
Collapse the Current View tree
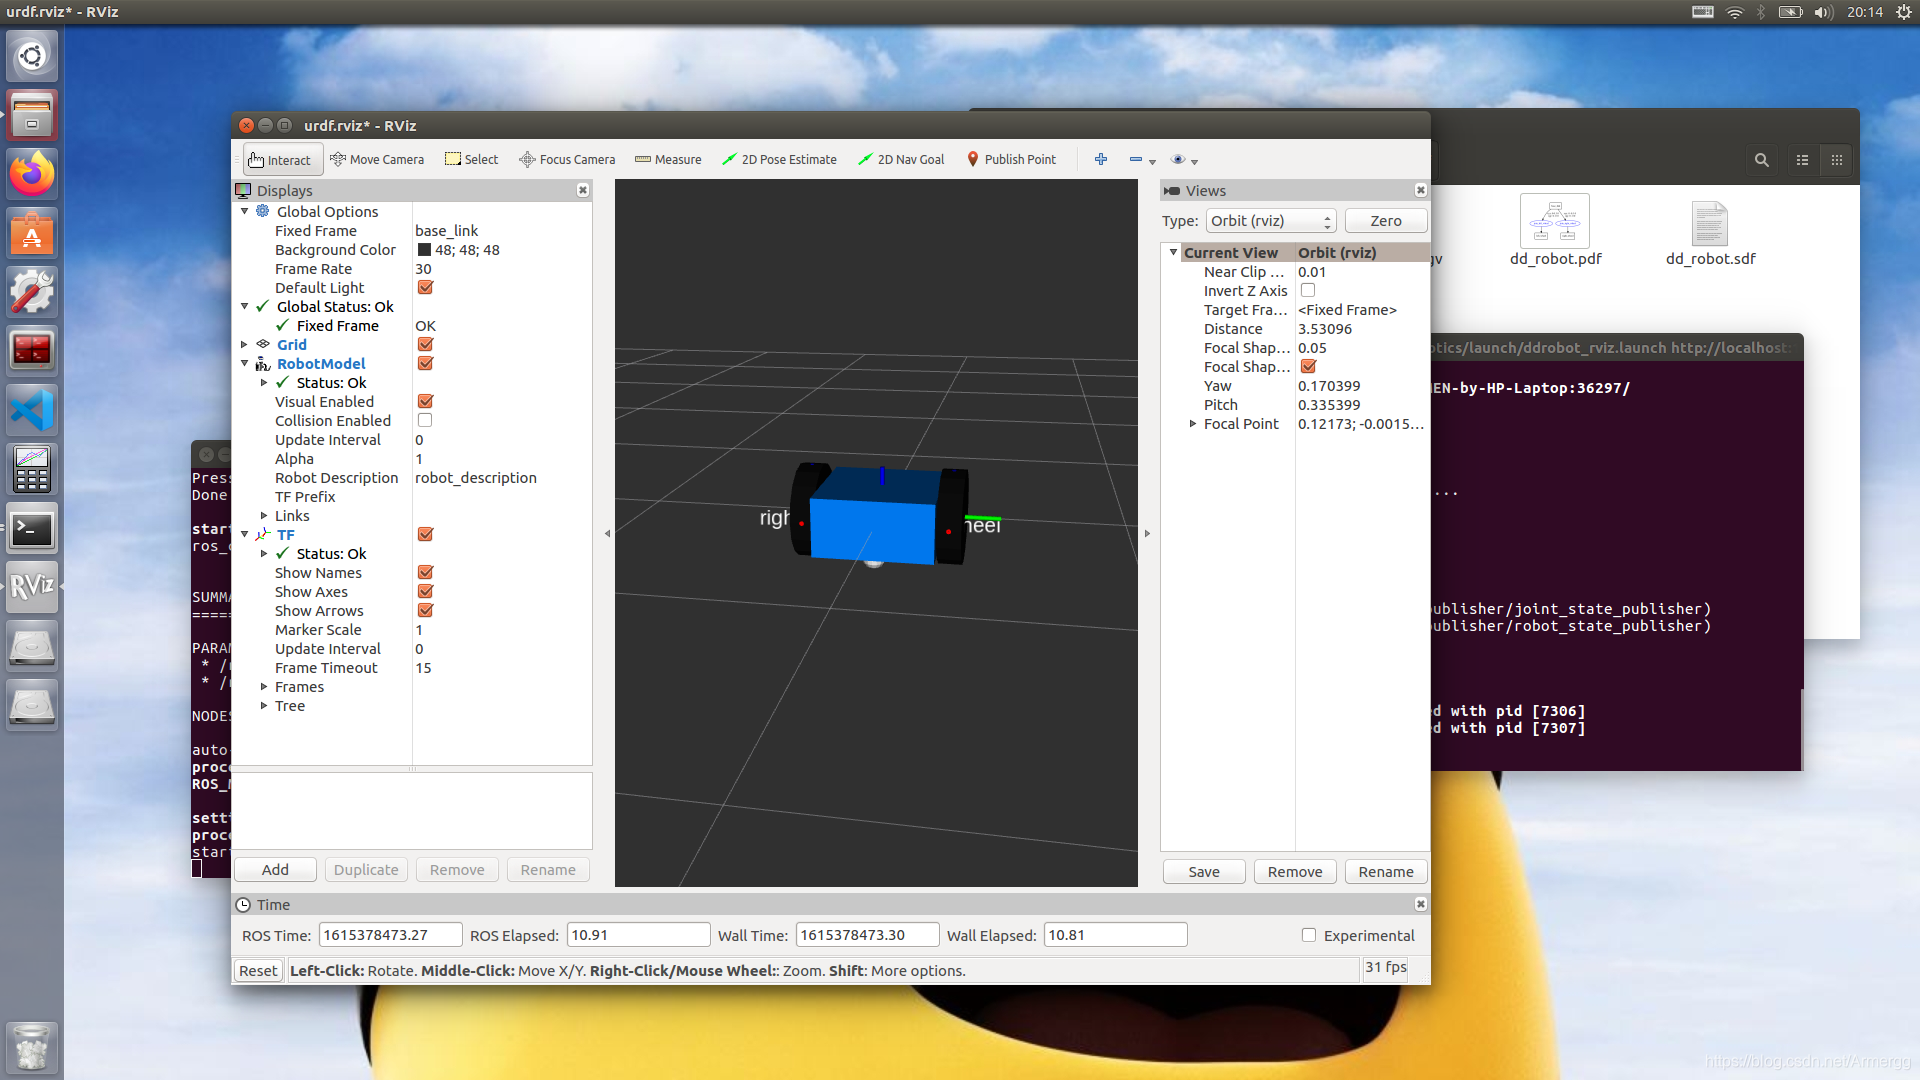pyautogui.click(x=1174, y=253)
